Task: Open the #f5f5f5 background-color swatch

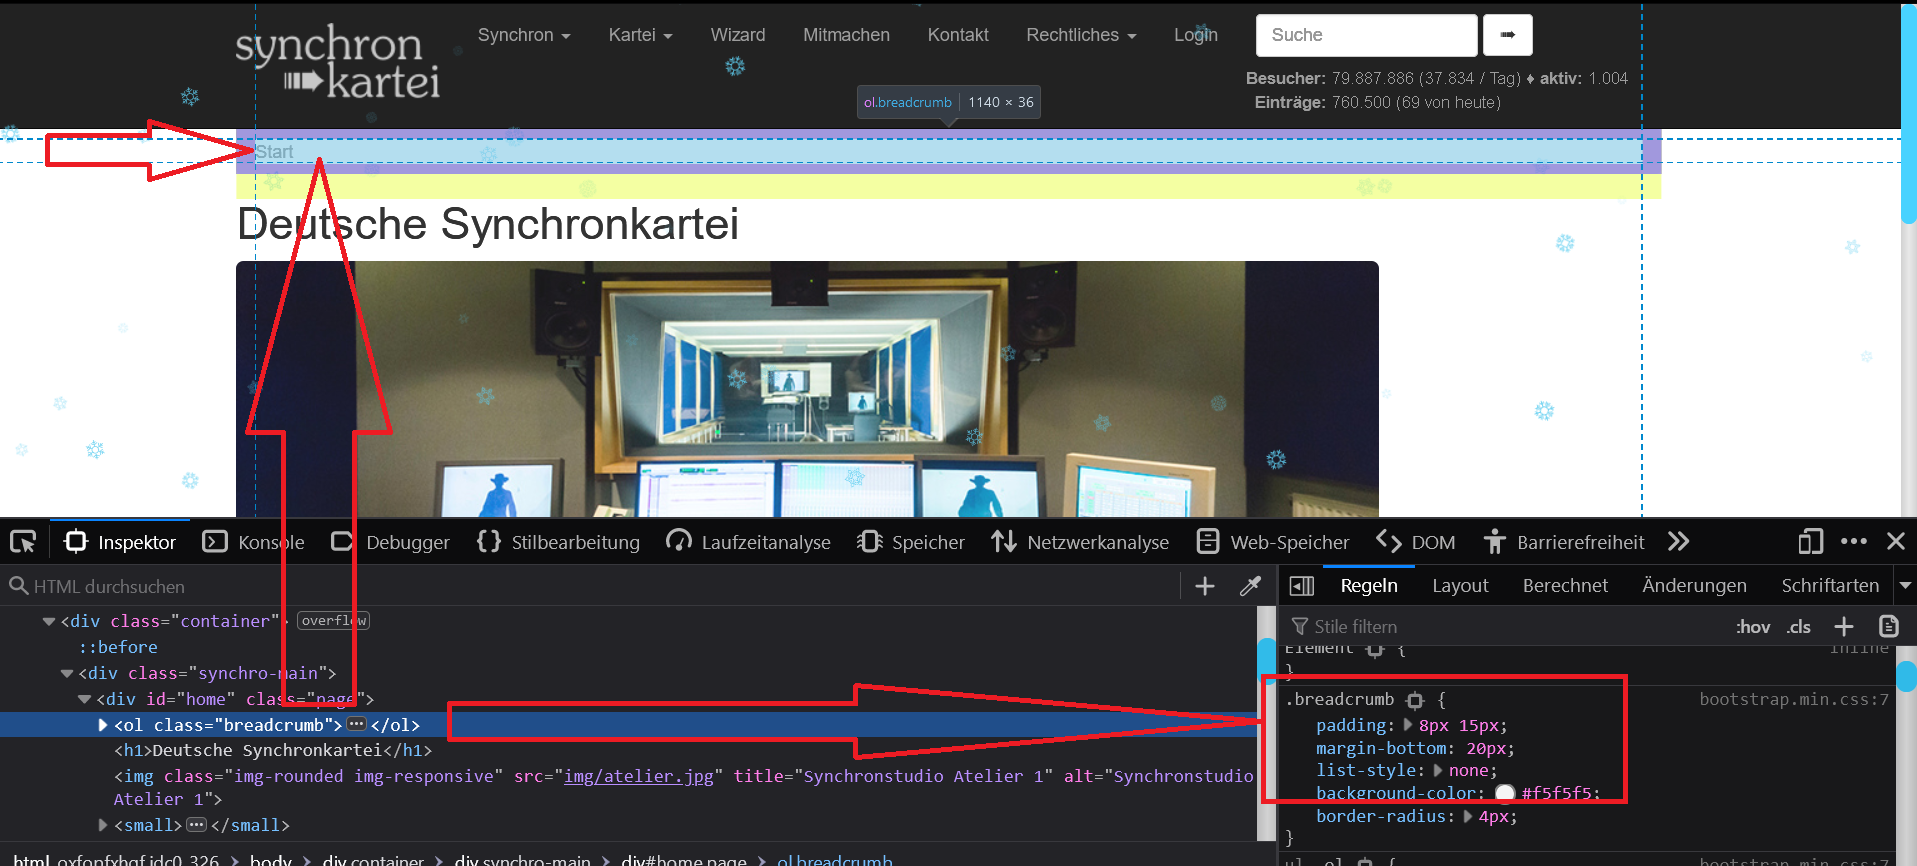Action: (x=1505, y=793)
